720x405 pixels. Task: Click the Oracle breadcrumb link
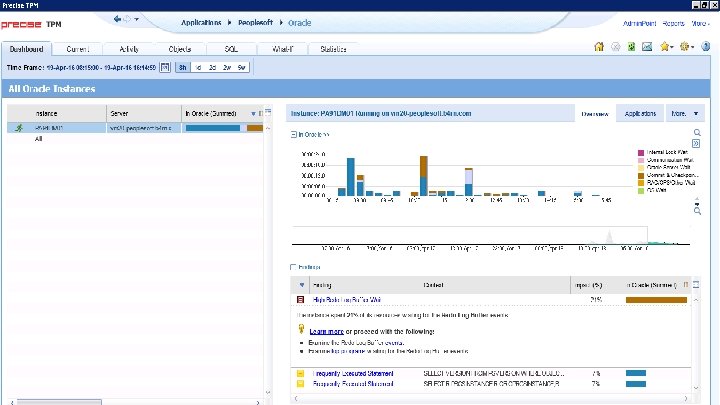(x=299, y=23)
